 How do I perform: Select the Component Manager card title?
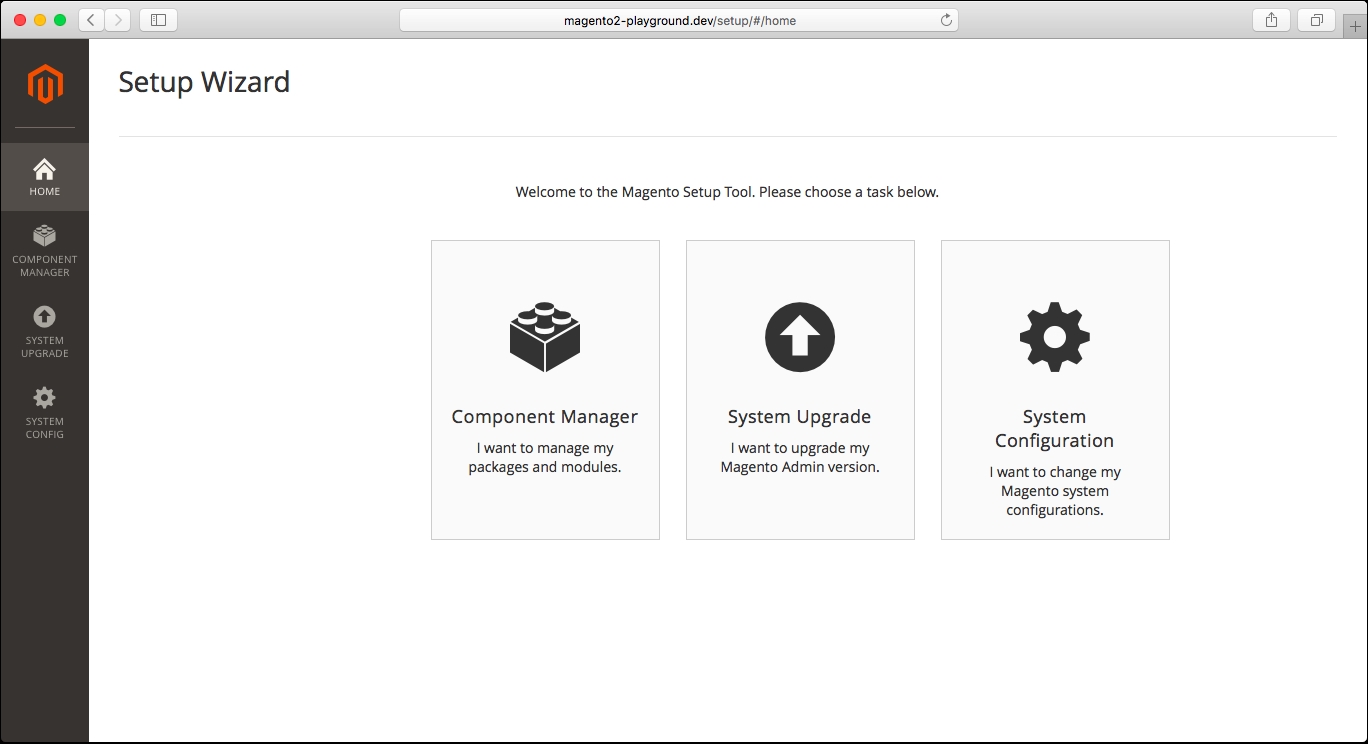coord(545,417)
